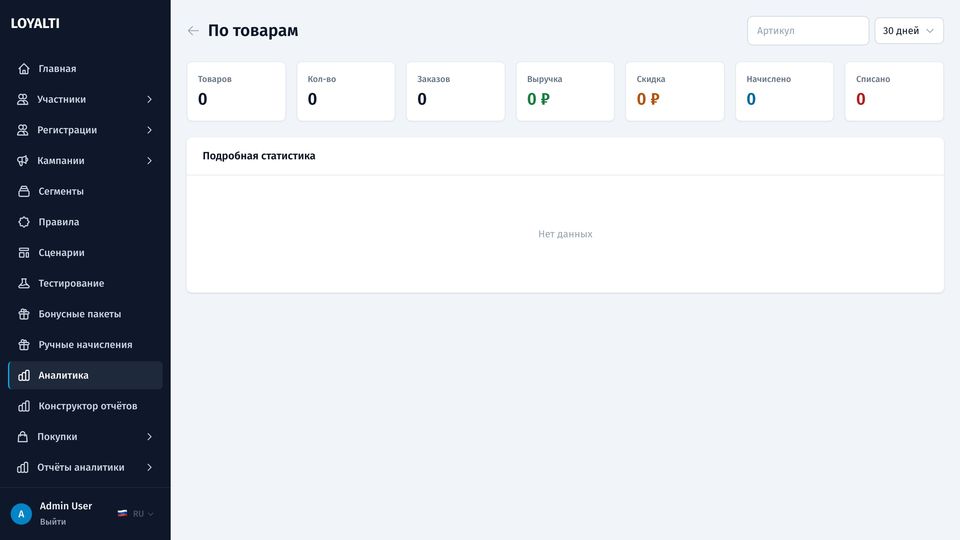Screen dimensions: 960x540
Task: Click the Участники people icon
Action: (x=23, y=99)
